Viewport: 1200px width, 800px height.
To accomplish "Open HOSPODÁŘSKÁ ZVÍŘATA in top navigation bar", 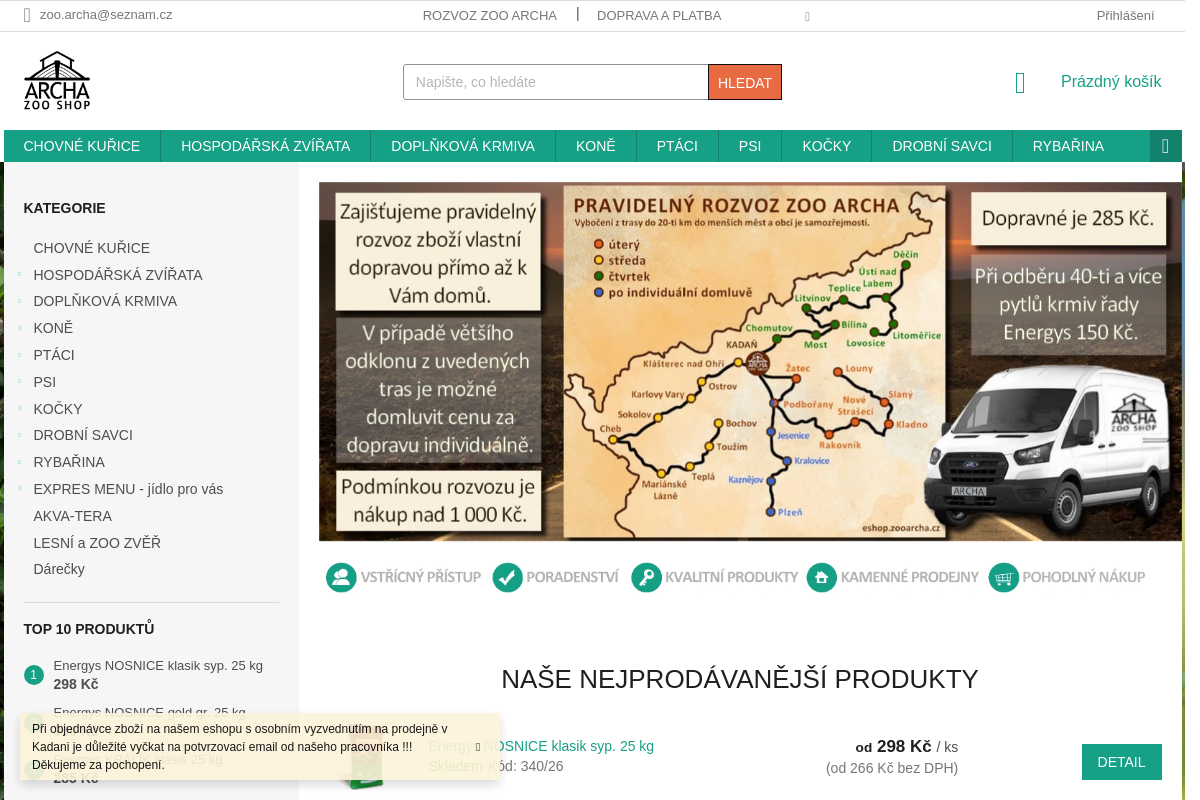I will pyautogui.click(x=266, y=146).
